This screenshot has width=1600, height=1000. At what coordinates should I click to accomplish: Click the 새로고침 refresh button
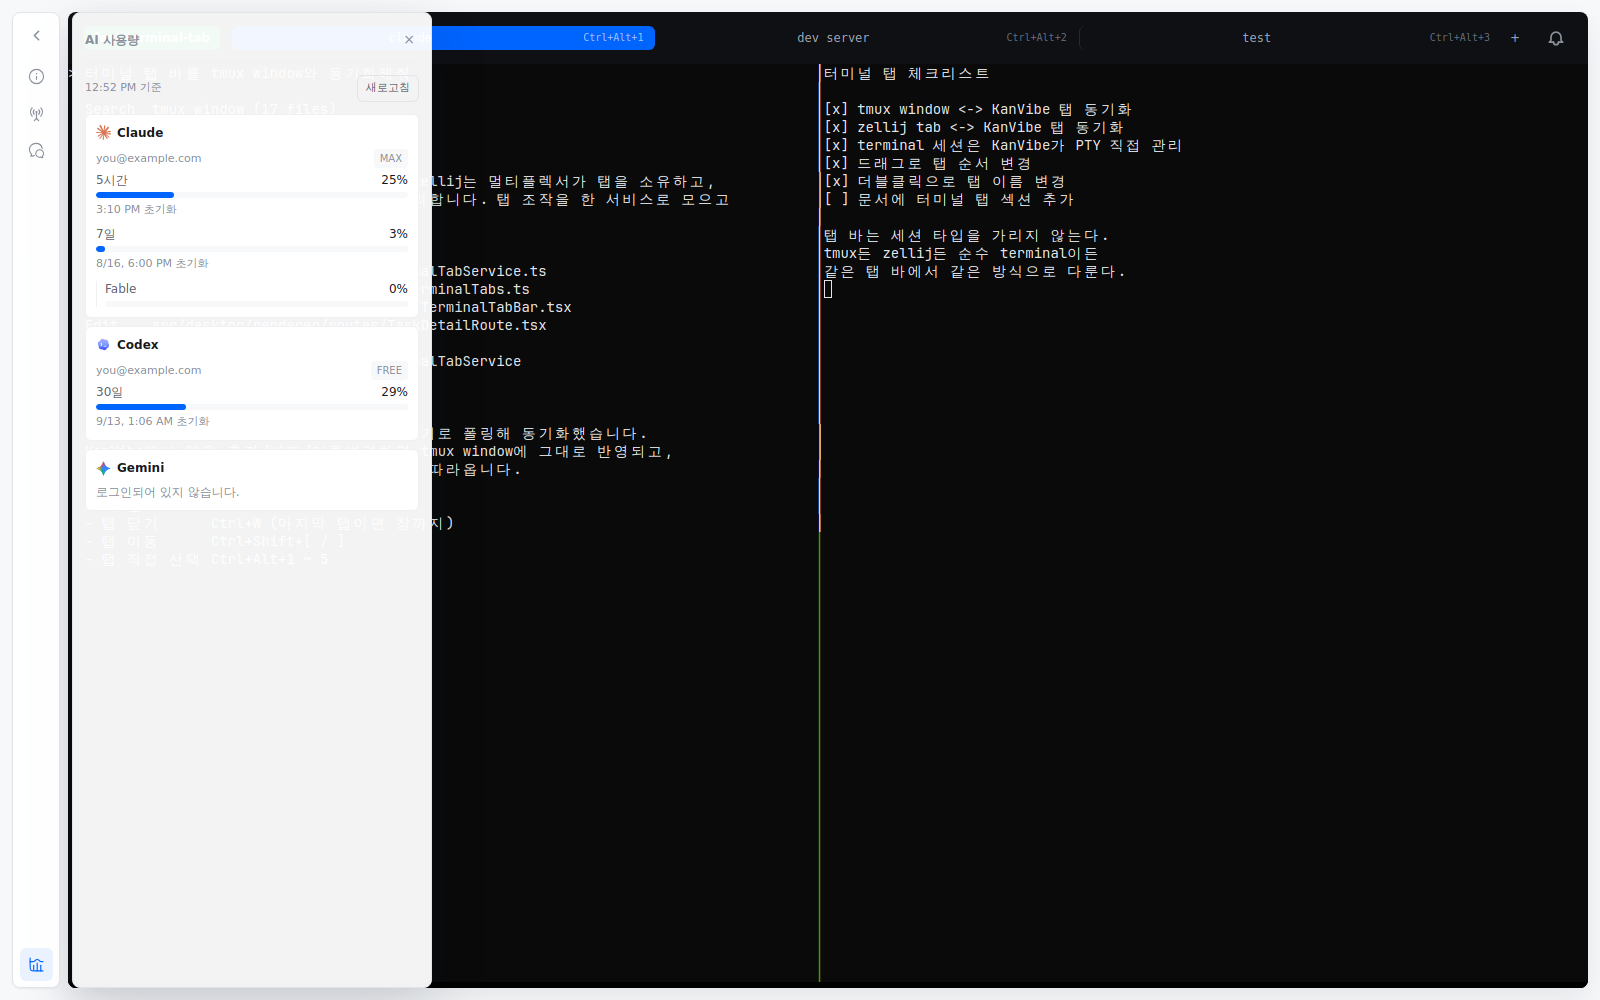(387, 88)
